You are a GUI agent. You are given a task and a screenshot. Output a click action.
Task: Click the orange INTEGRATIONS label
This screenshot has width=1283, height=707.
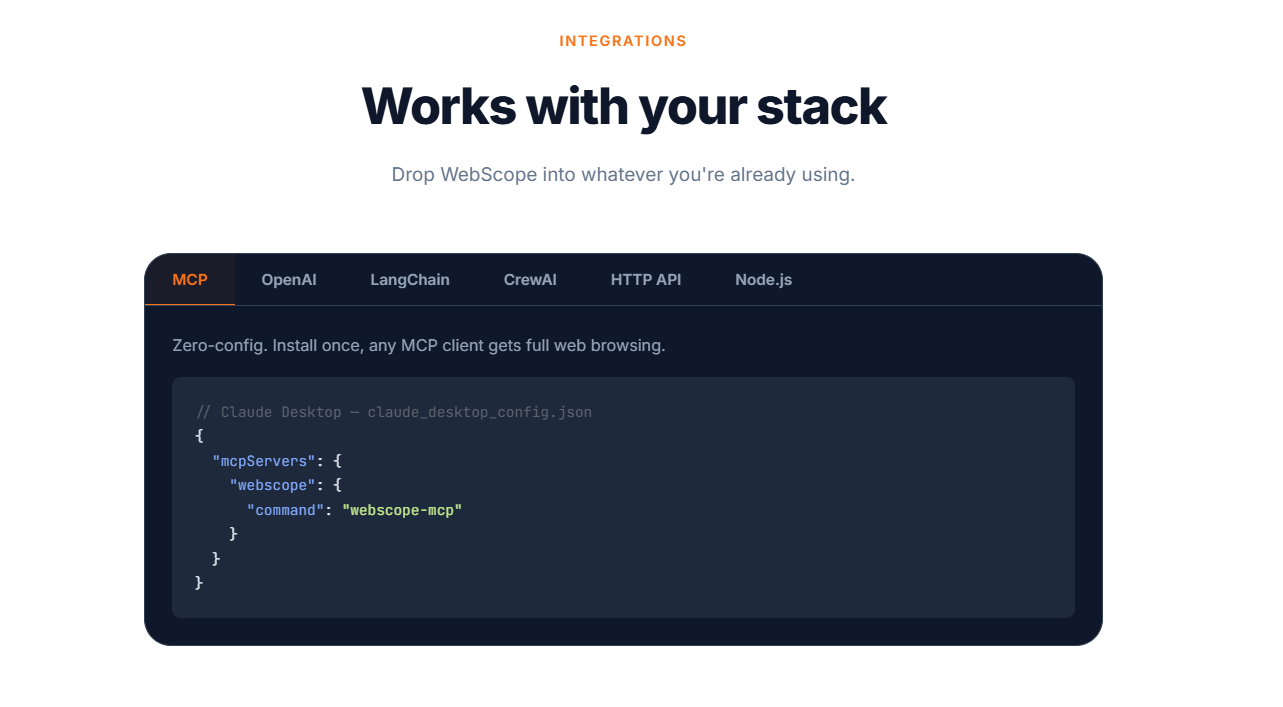623,41
